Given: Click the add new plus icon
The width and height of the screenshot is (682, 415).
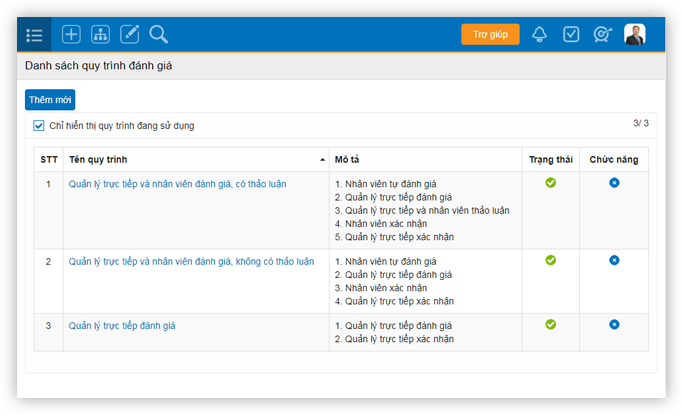Looking at the screenshot, I should [x=71, y=35].
